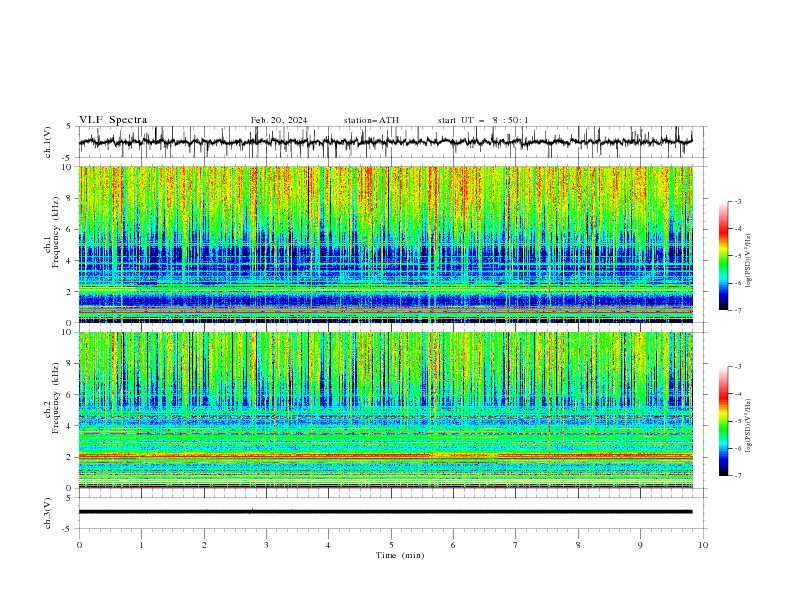Click the 'VLF Spectra' title text
This screenshot has width=792, height=612.
[113, 120]
